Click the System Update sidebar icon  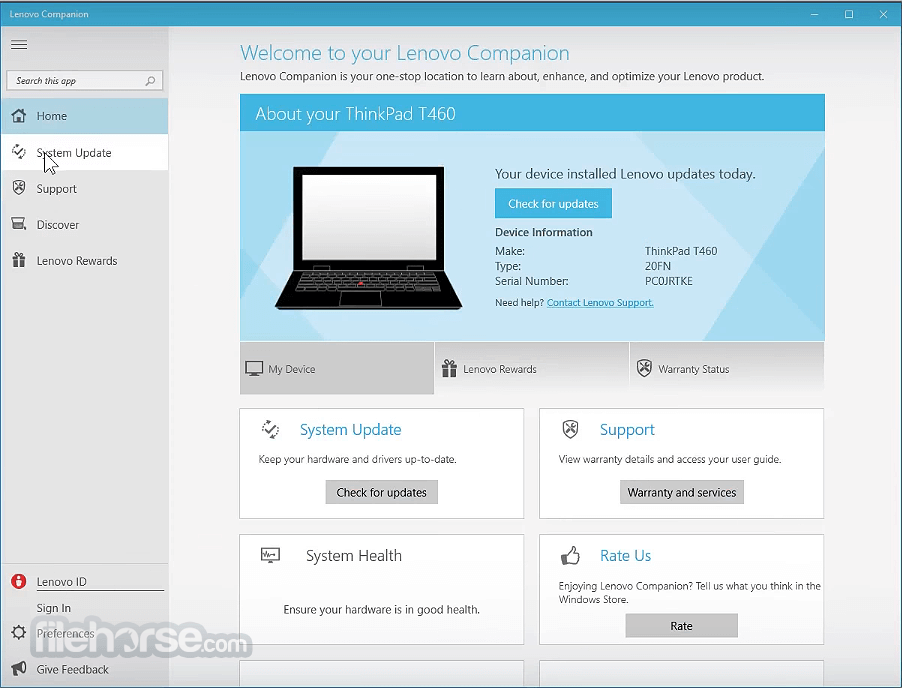pyautogui.click(x=19, y=152)
